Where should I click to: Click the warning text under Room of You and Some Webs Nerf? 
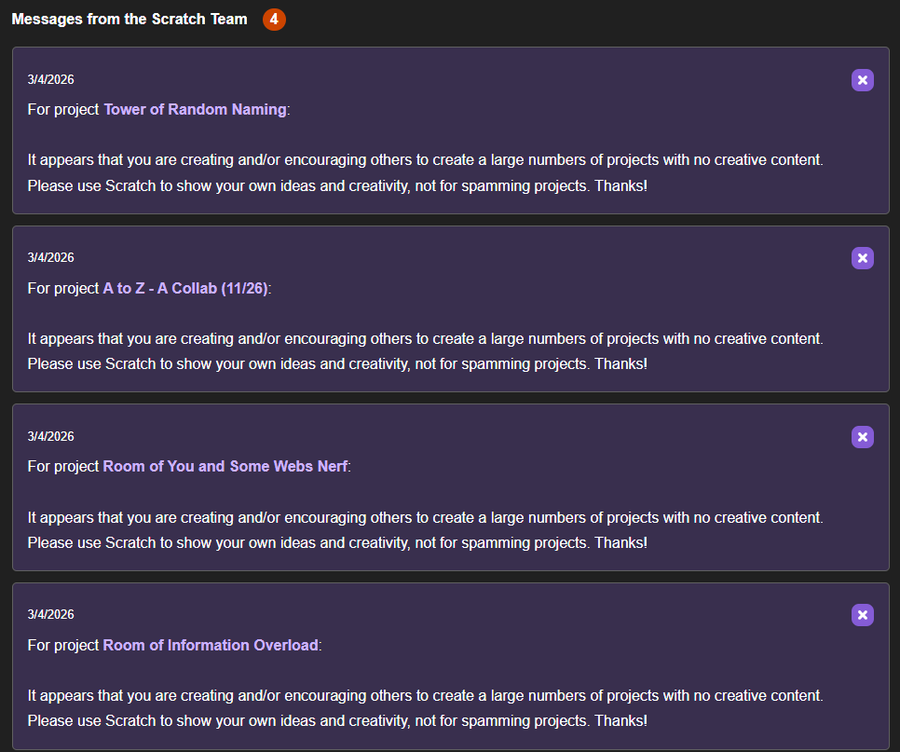click(x=425, y=530)
